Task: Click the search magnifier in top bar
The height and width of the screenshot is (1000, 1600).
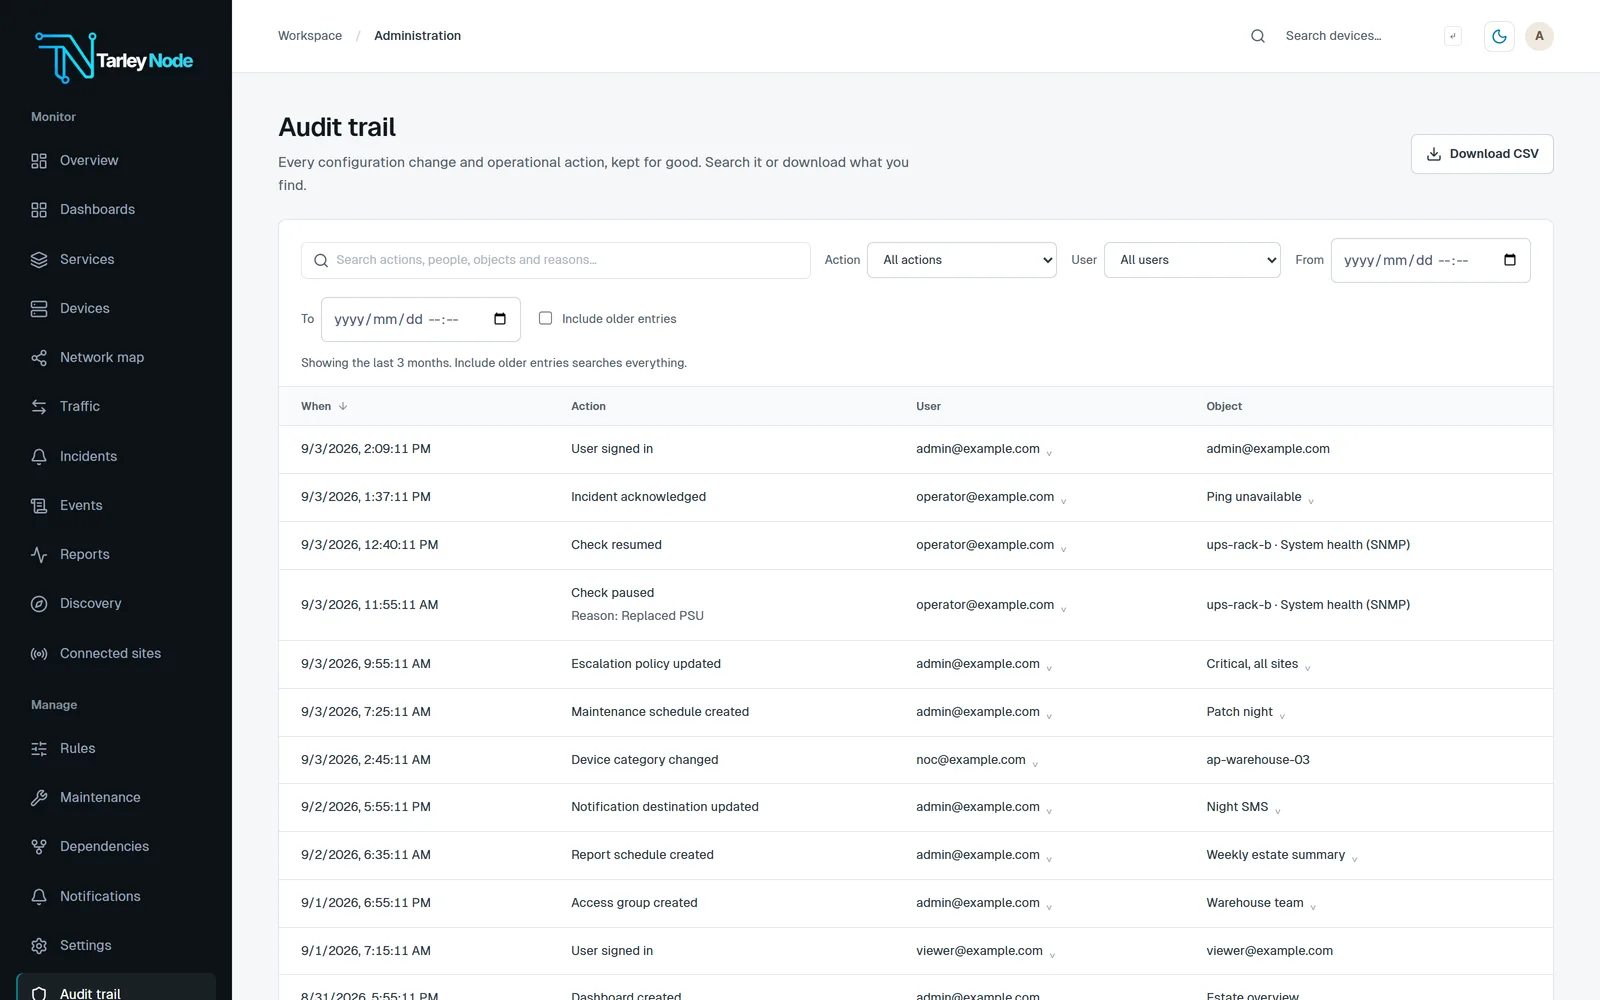Action: (x=1258, y=36)
